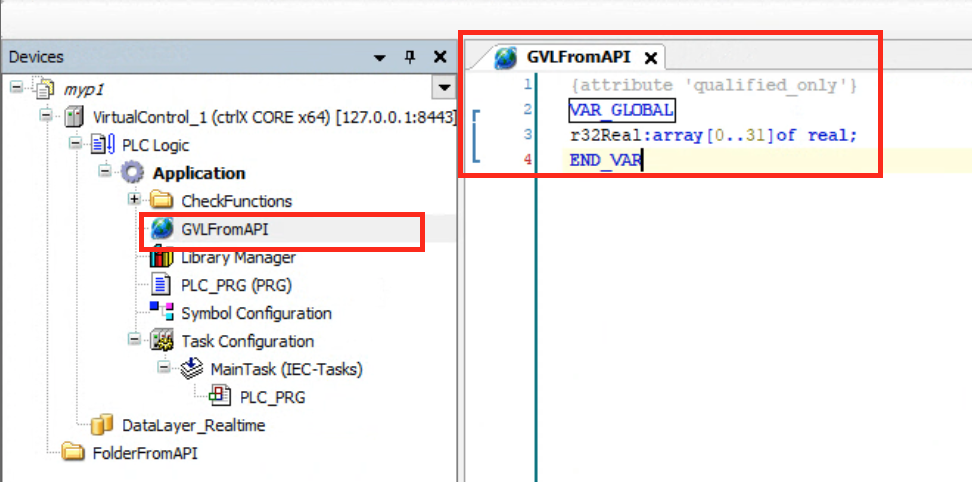The height and width of the screenshot is (482, 972).
Task: Select the Symbol Configuration label
Action: click(x=256, y=313)
